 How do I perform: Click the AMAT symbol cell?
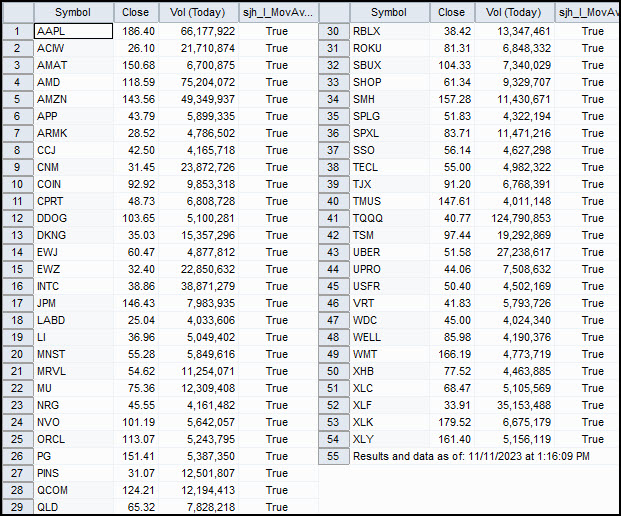click(x=74, y=65)
